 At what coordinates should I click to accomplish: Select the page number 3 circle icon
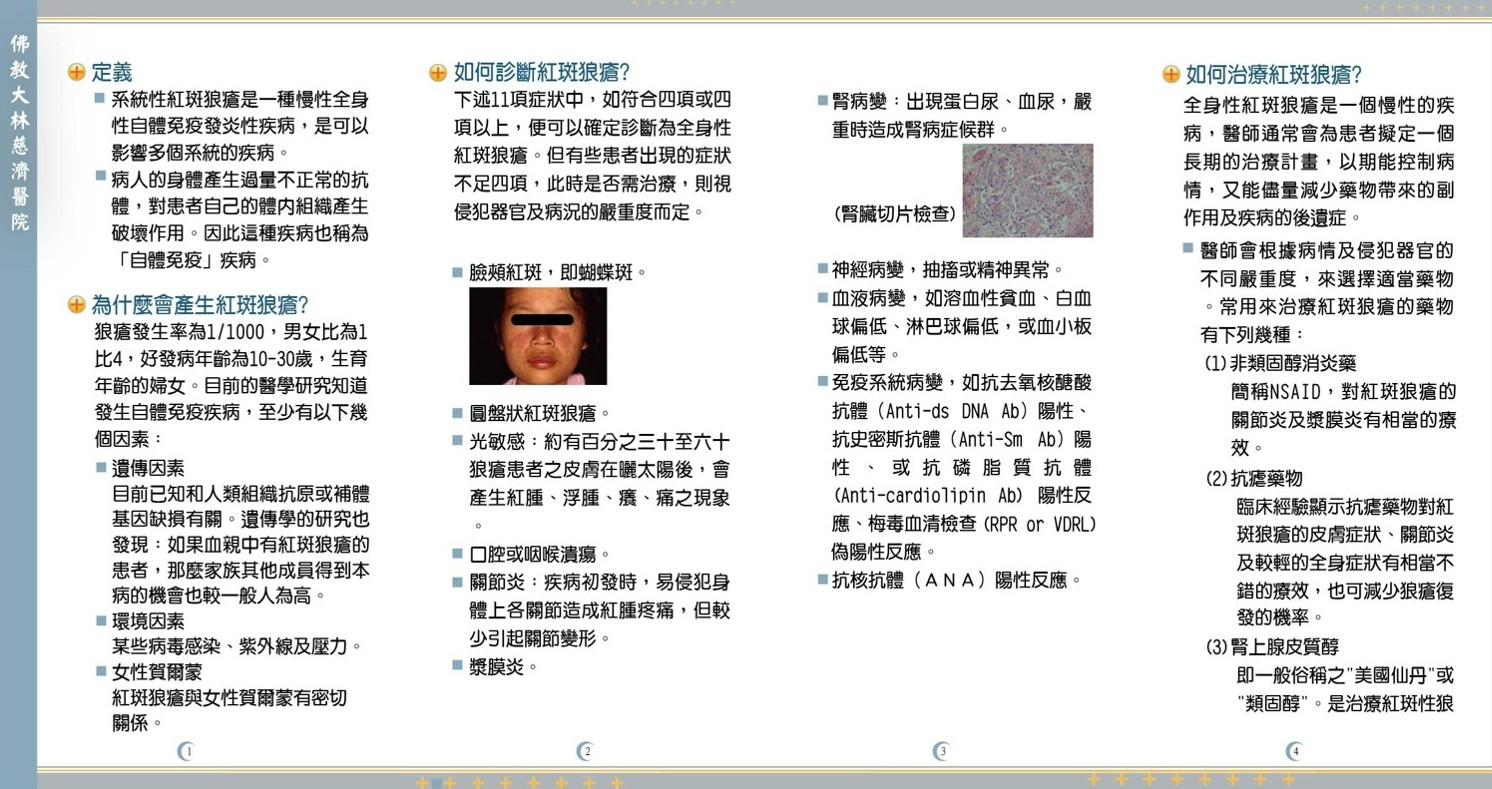pyautogui.click(x=941, y=750)
